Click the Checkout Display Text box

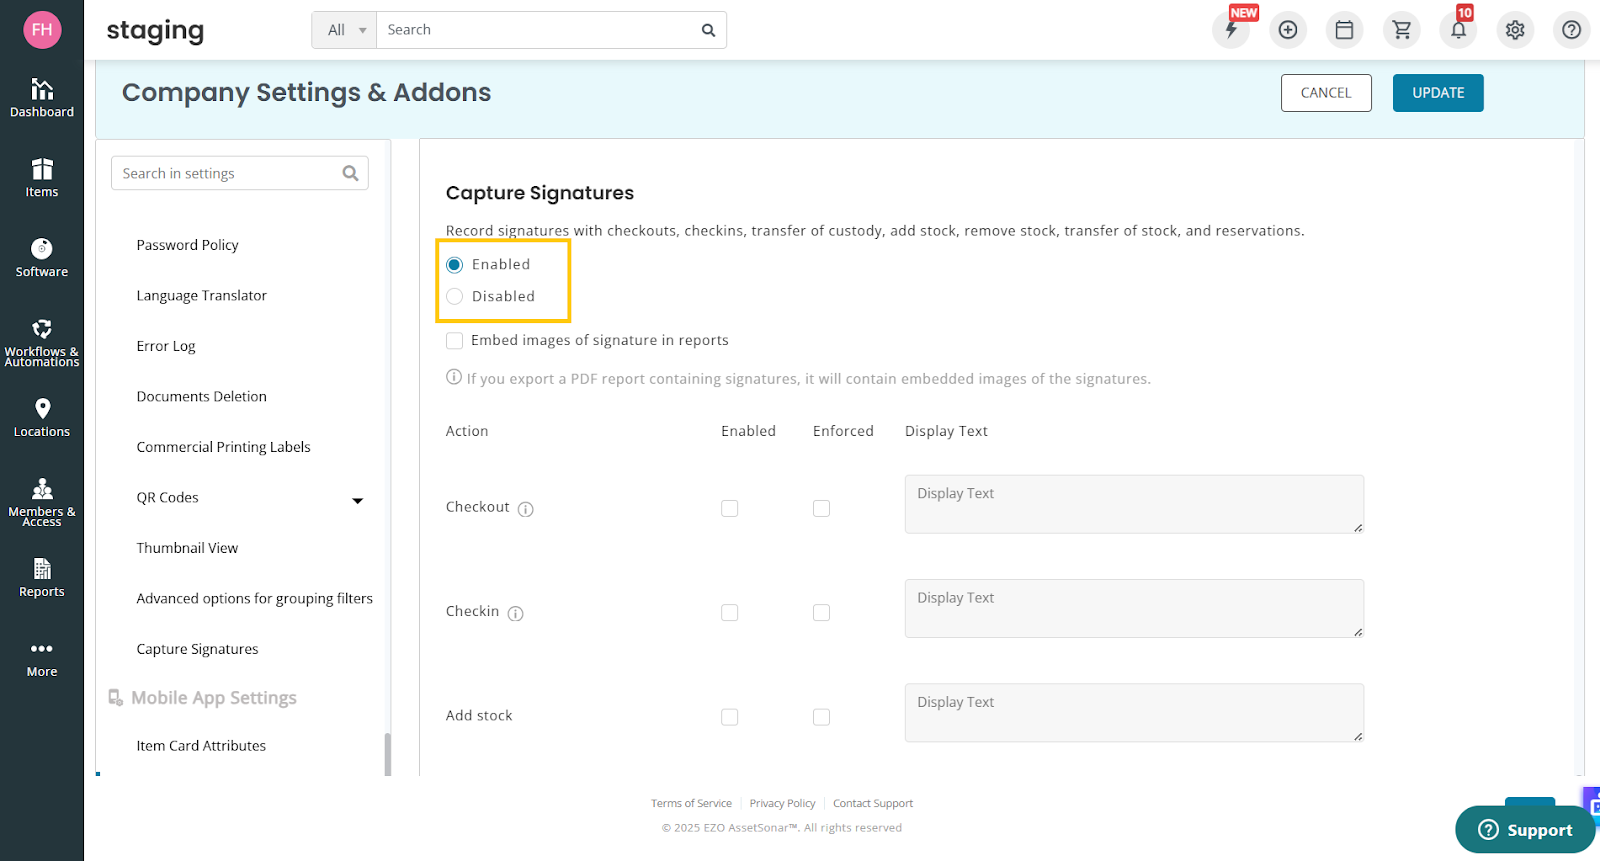1134,504
